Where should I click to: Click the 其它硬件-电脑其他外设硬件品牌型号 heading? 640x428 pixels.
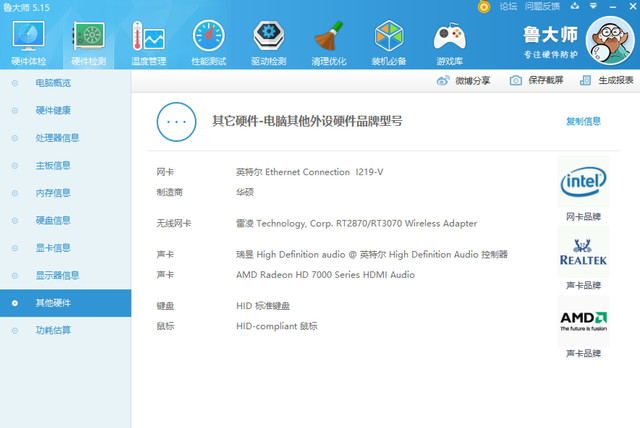click(307, 121)
